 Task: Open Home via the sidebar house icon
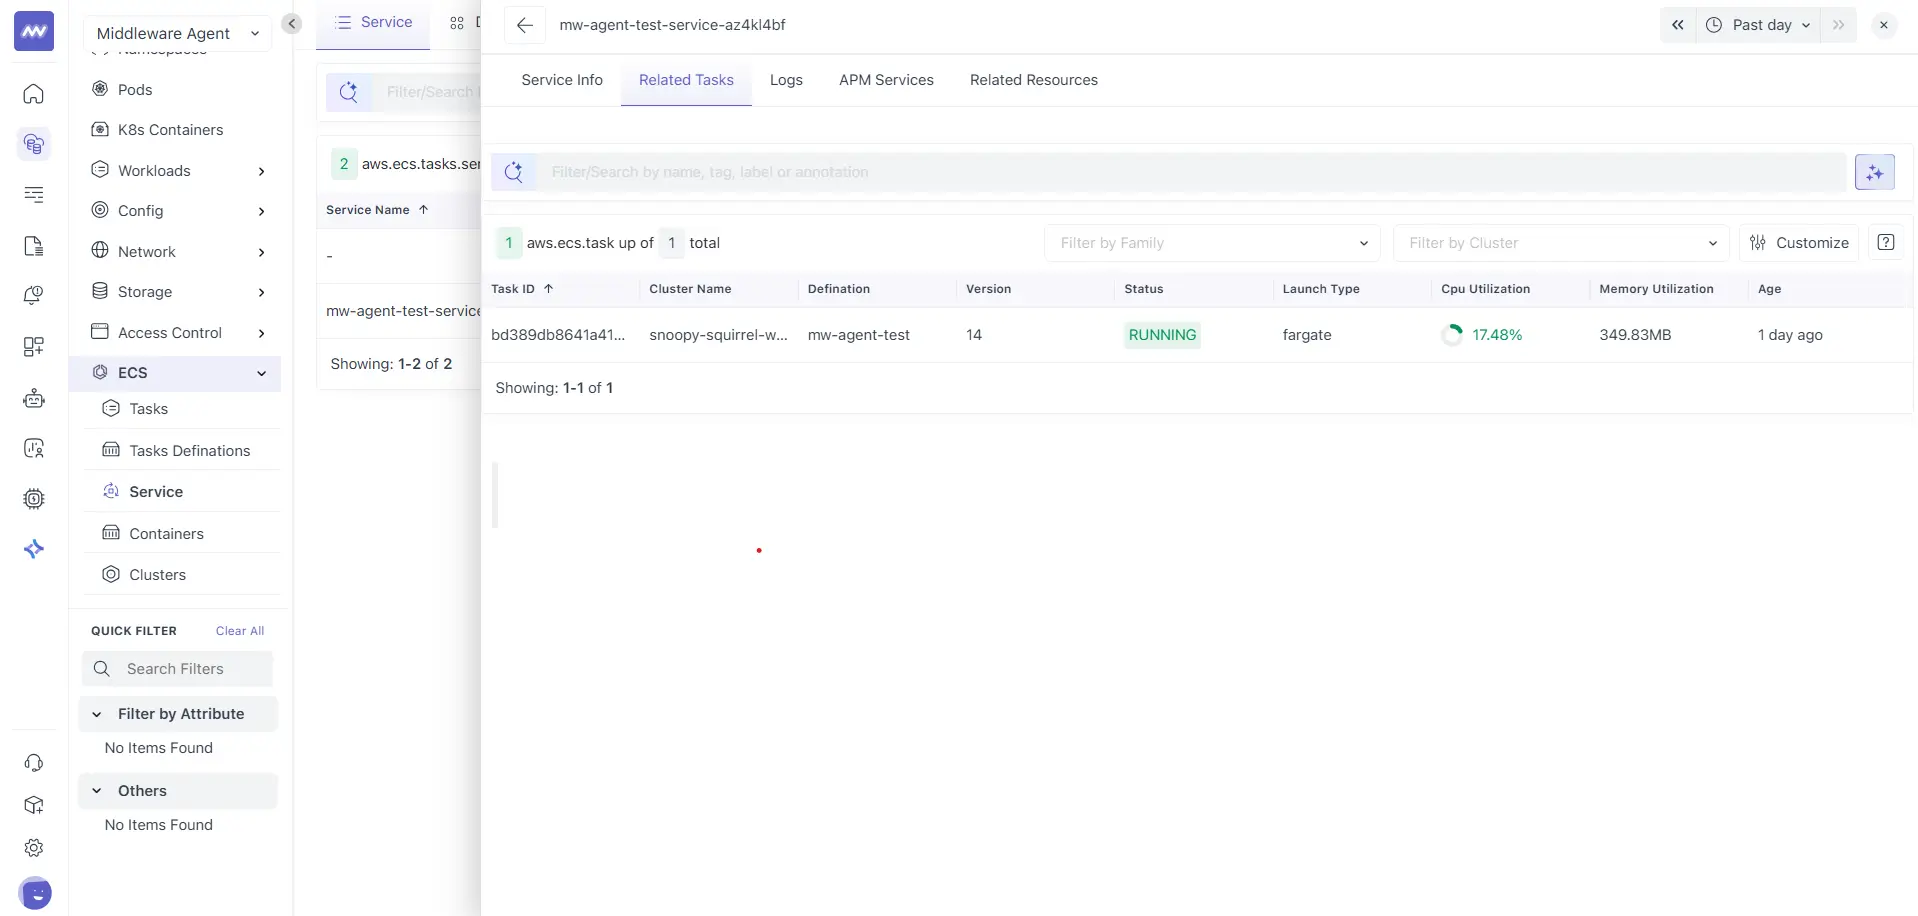click(33, 94)
